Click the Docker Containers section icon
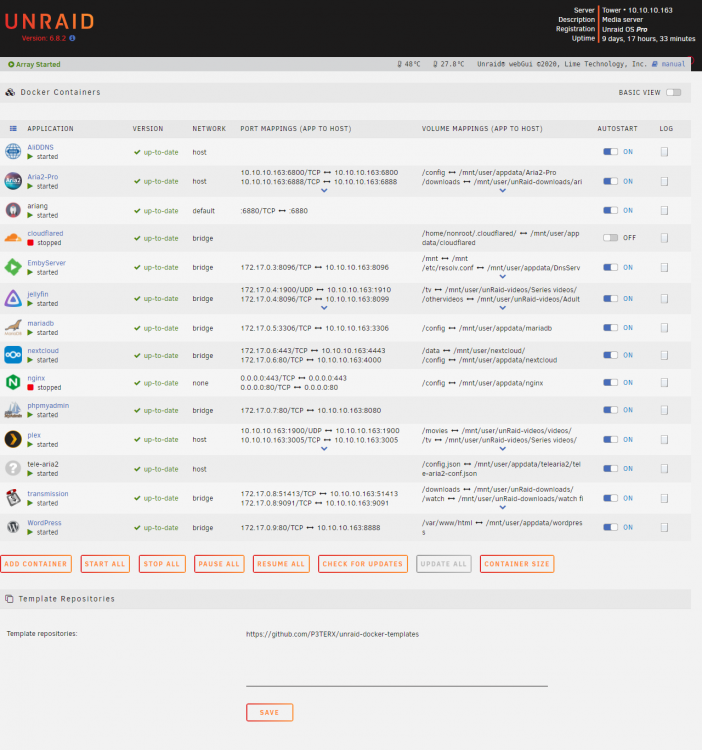702x750 pixels. (10, 92)
